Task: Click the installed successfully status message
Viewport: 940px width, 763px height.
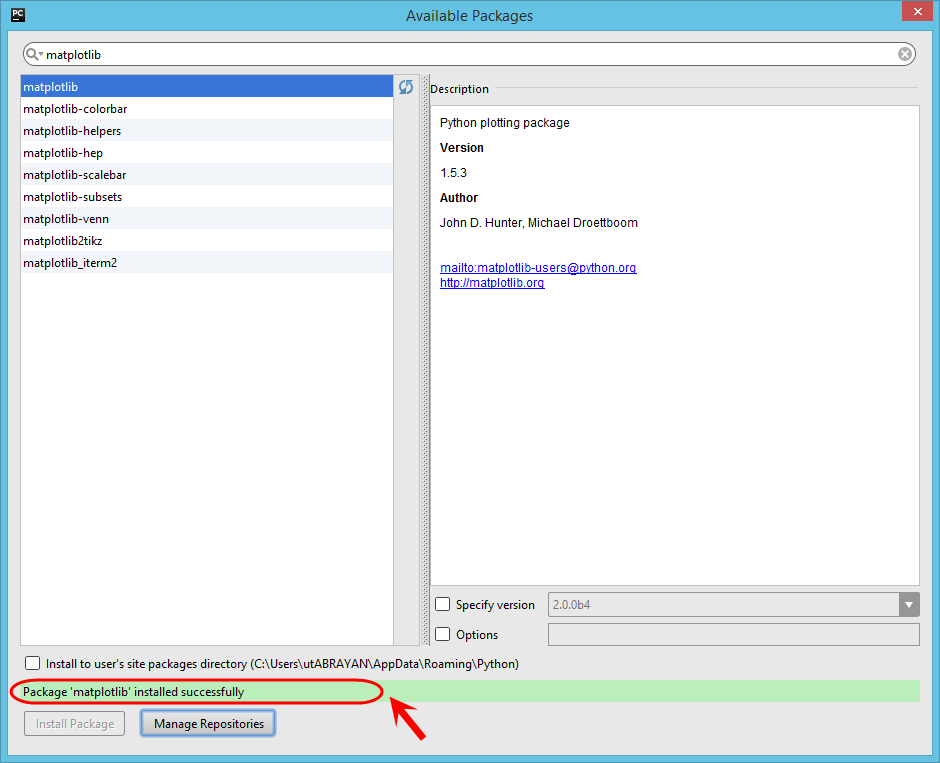Action: click(x=133, y=692)
